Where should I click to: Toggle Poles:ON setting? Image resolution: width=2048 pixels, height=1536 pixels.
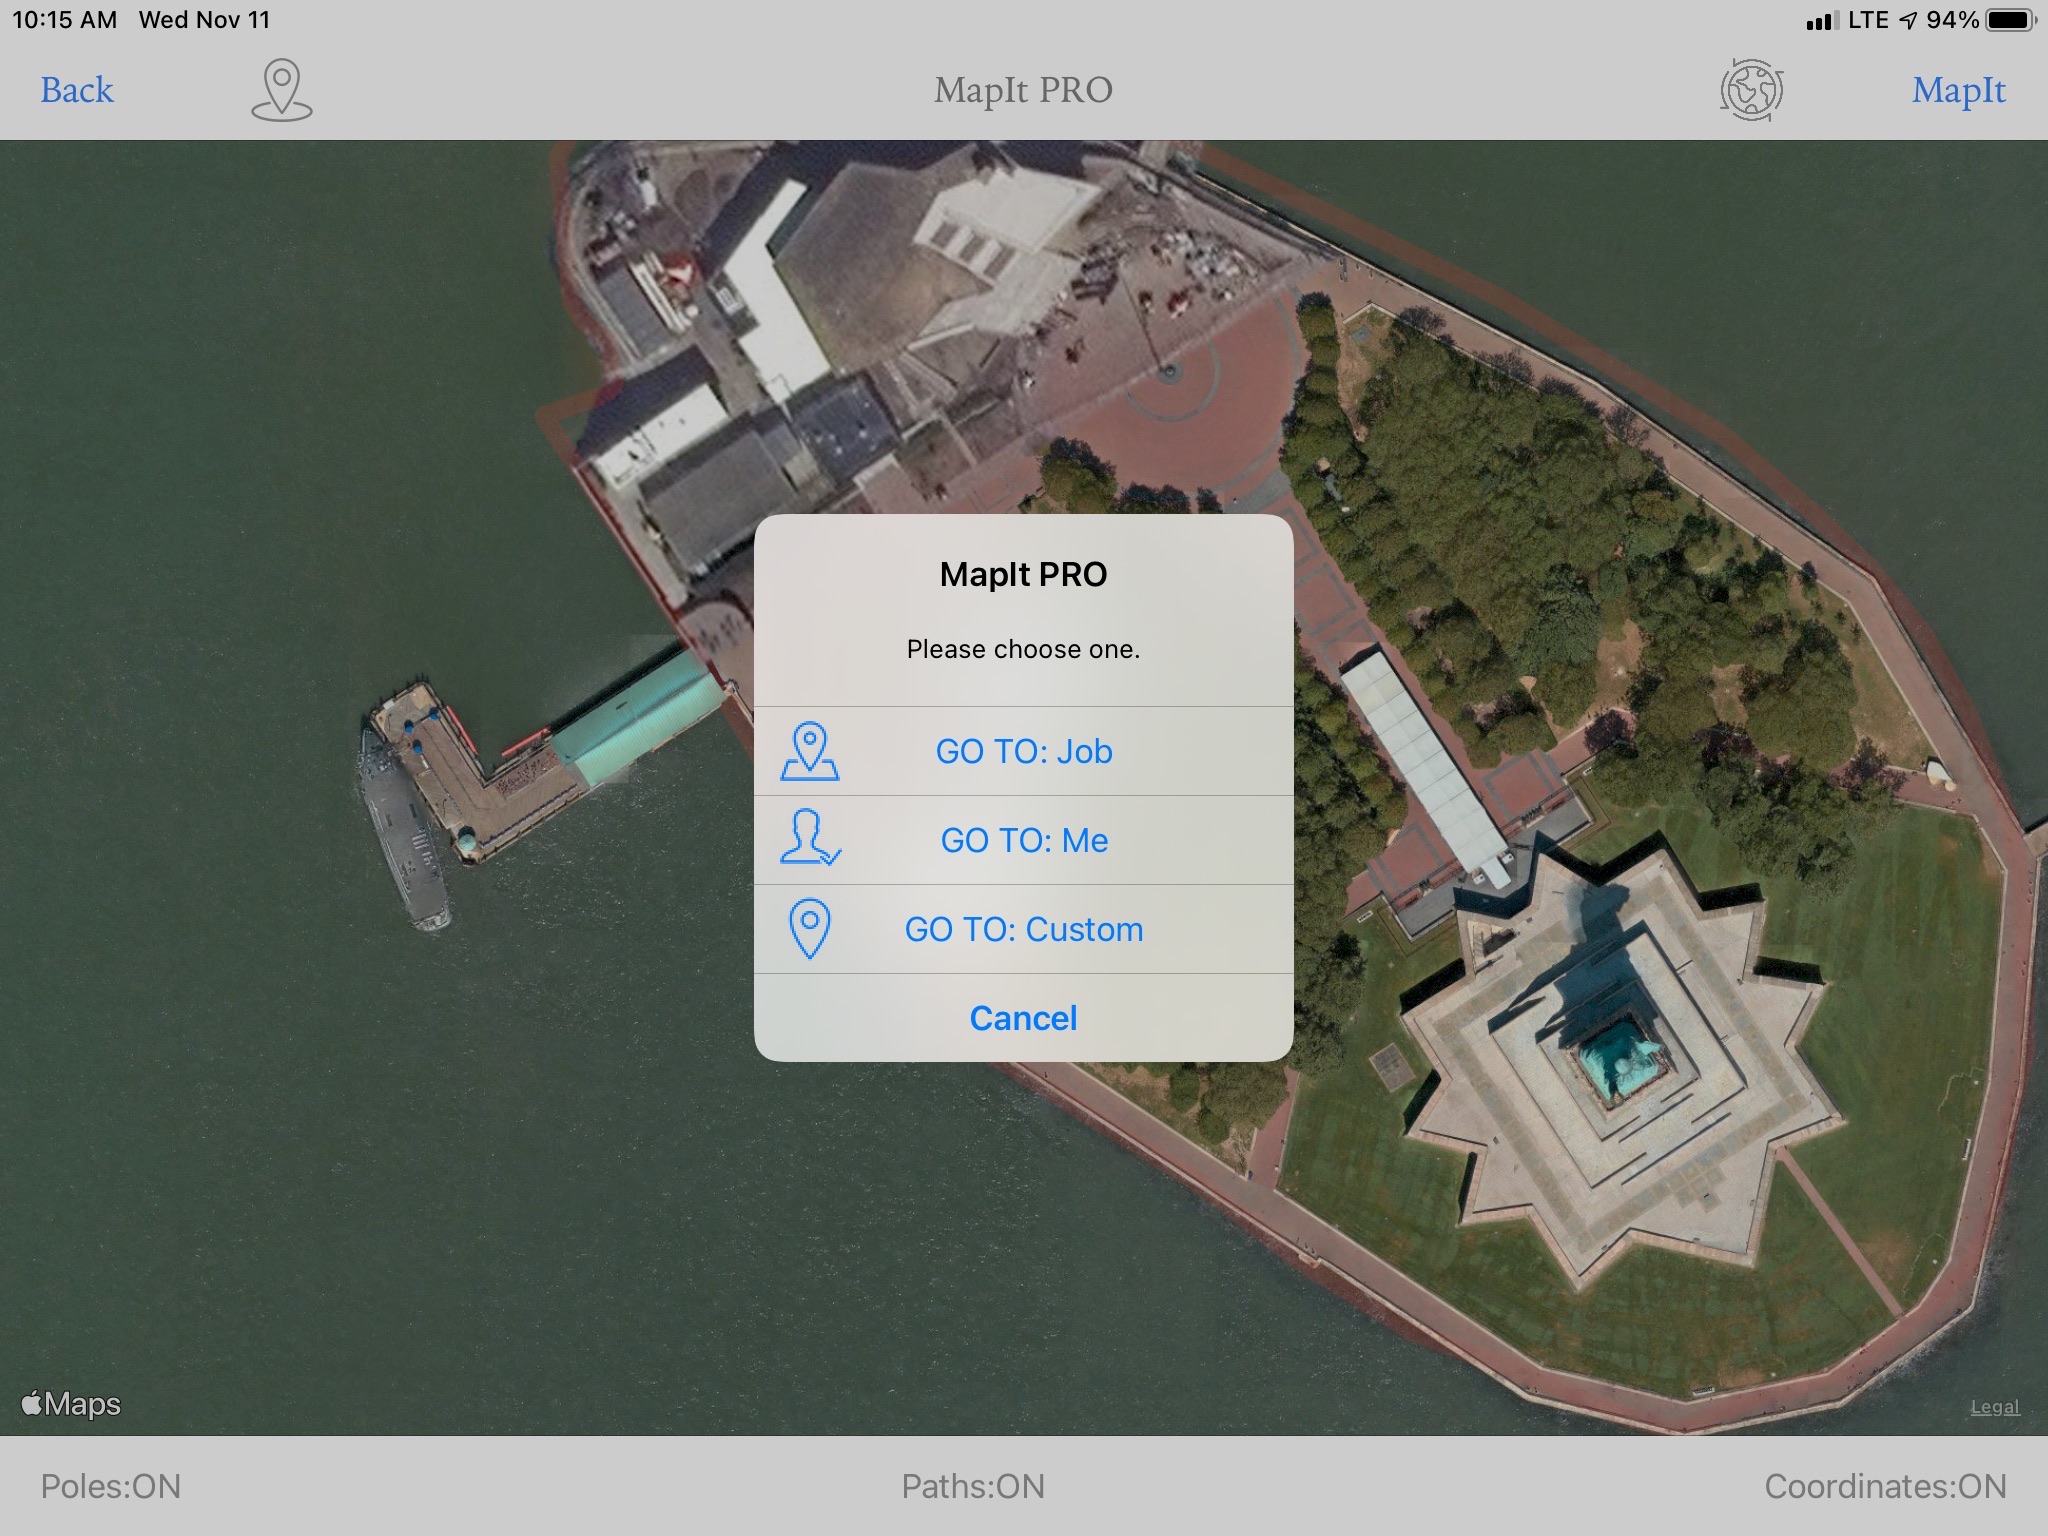[x=111, y=1486]
